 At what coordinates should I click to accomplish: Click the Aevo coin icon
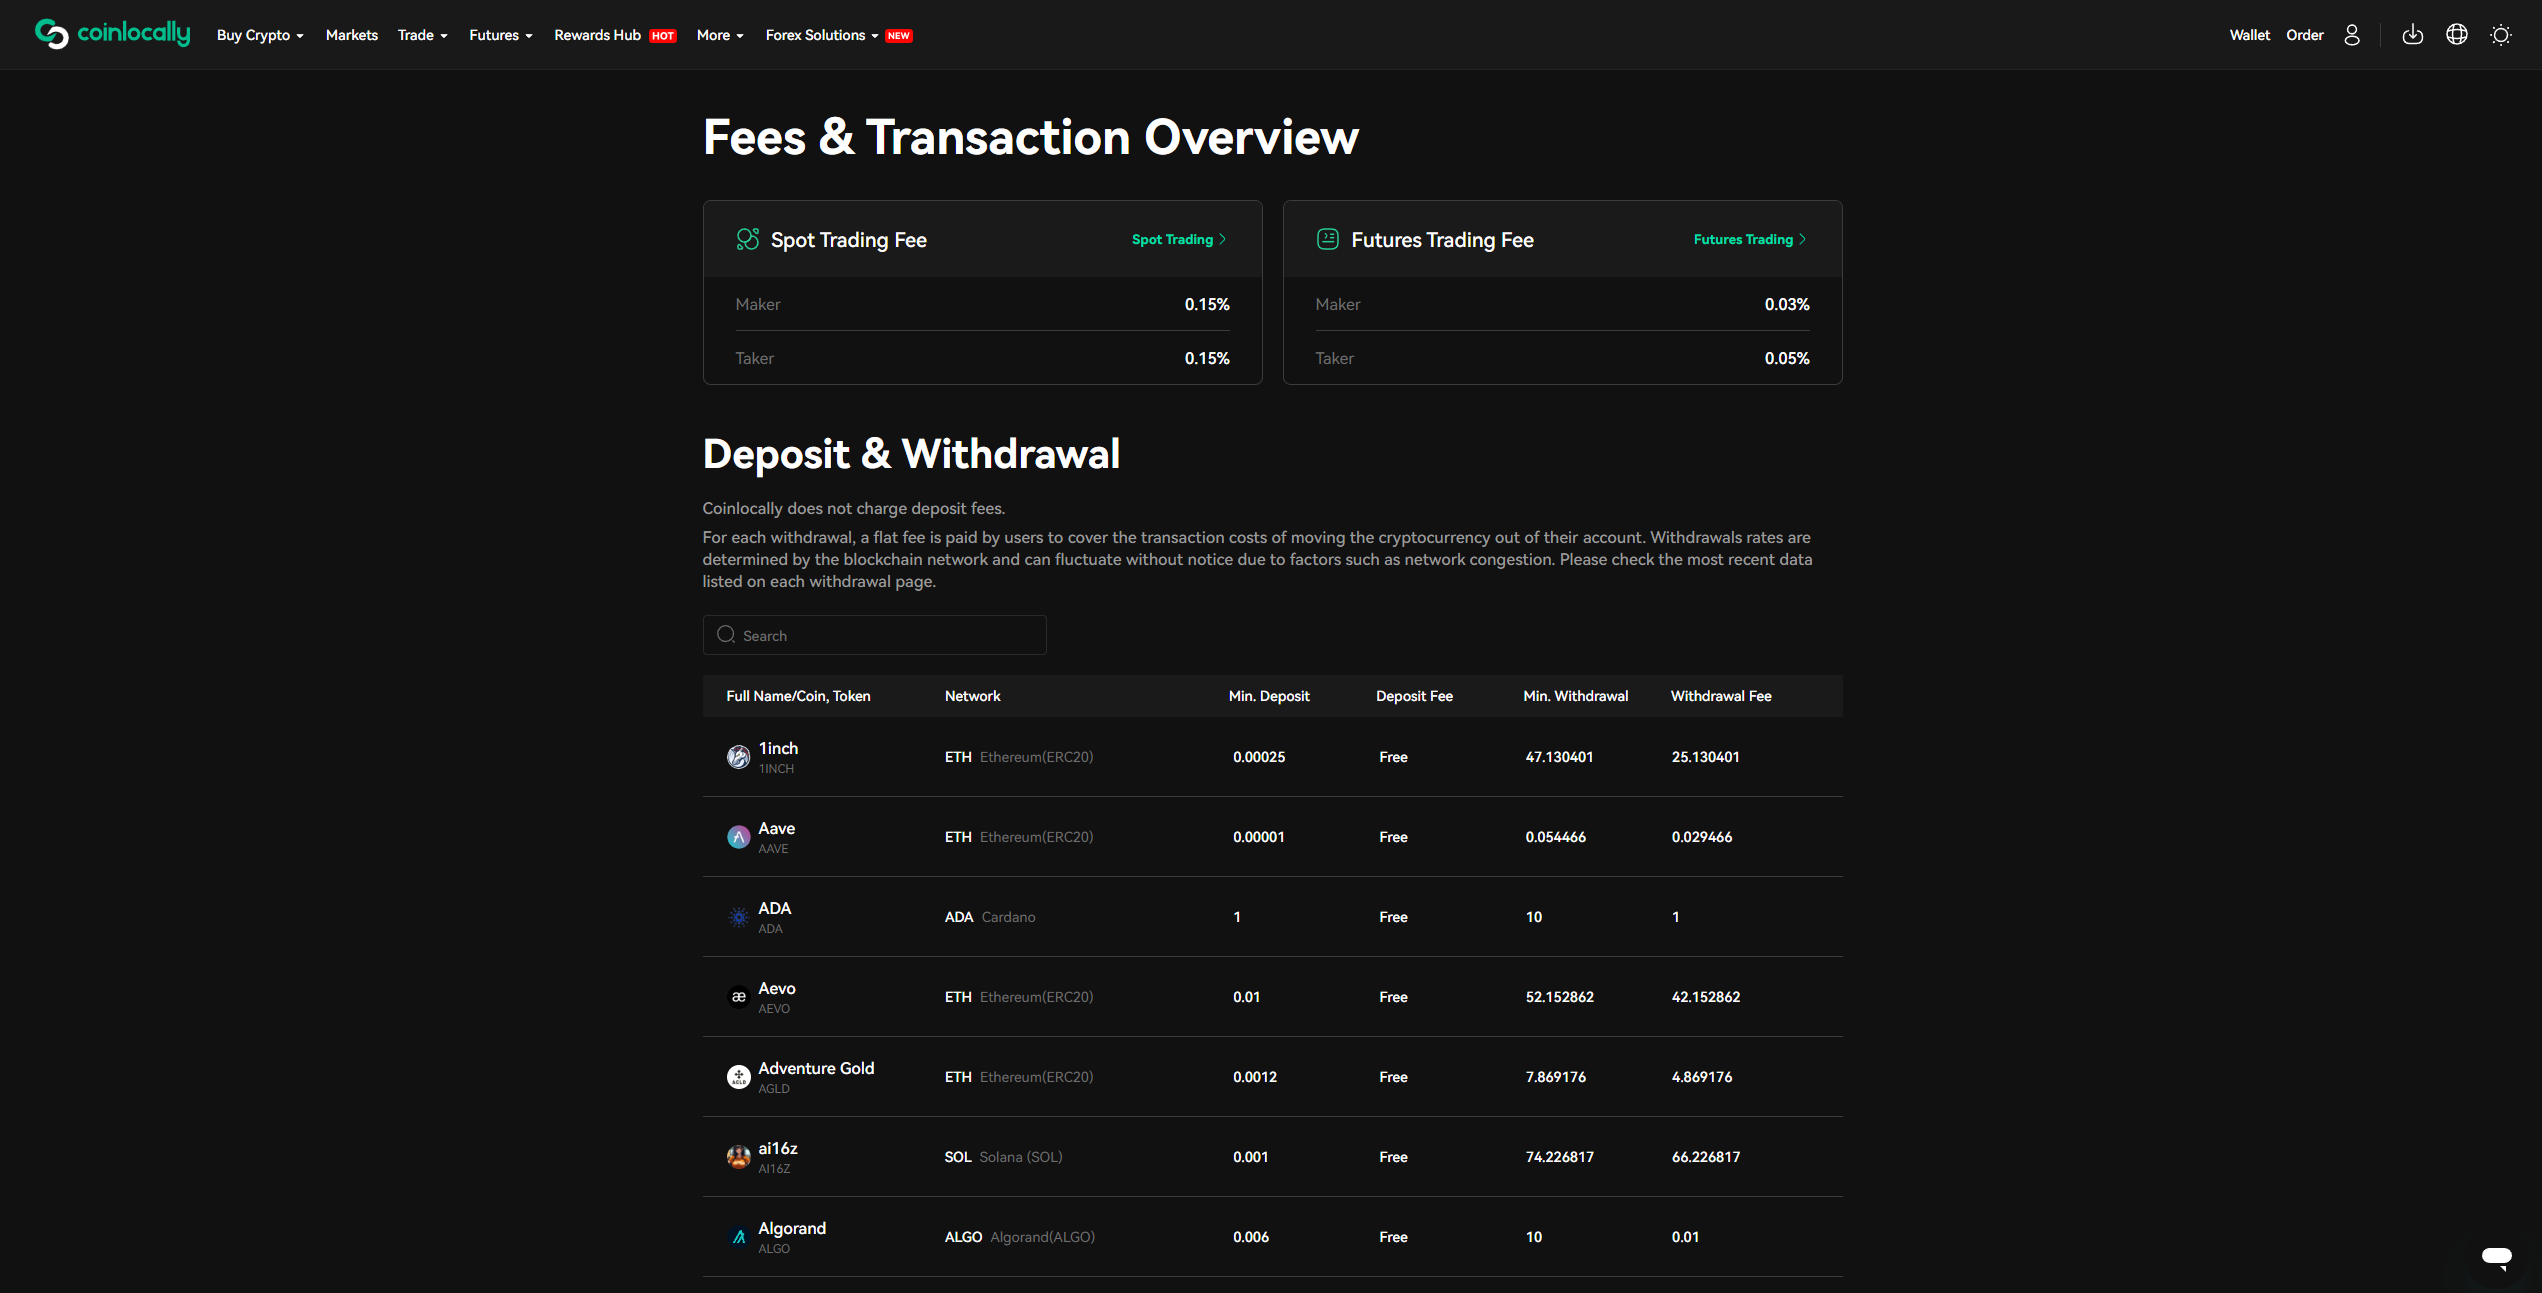click(738, 997)
